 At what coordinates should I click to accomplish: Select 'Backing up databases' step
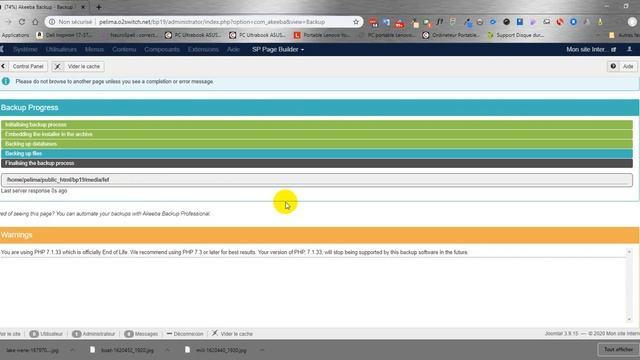(317, 144)
